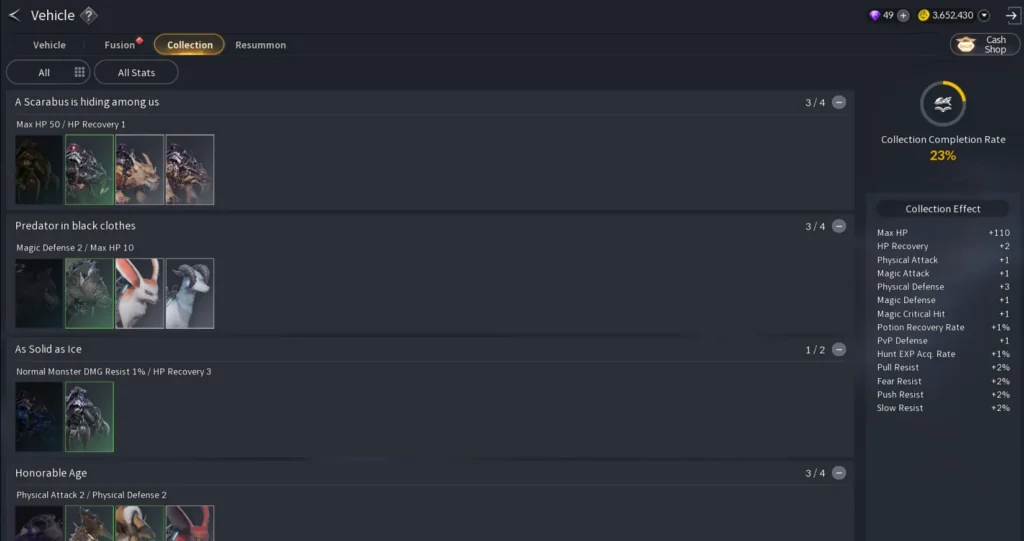Collapse the 'Honorable Age' collection
The height and width of the screenshot is (541, 1024).
pyautogui.click(x=839, y=472)
